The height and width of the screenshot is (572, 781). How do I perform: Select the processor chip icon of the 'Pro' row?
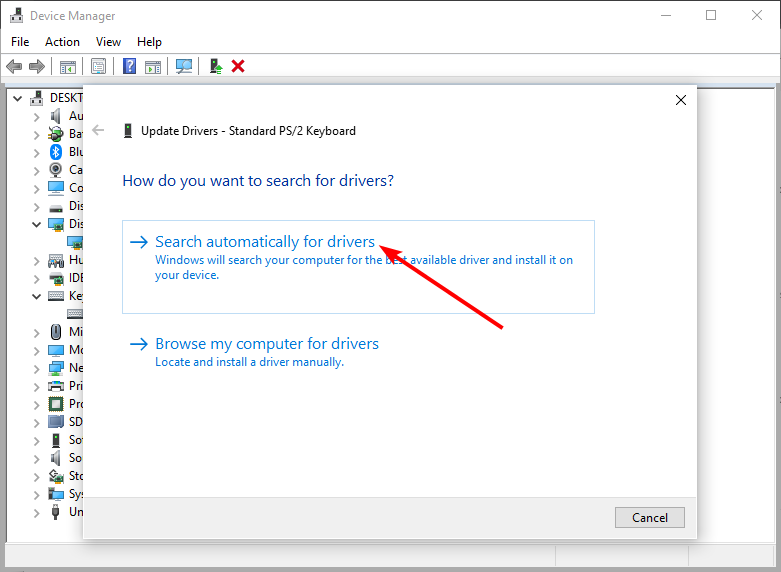click(x=56, y=404)
